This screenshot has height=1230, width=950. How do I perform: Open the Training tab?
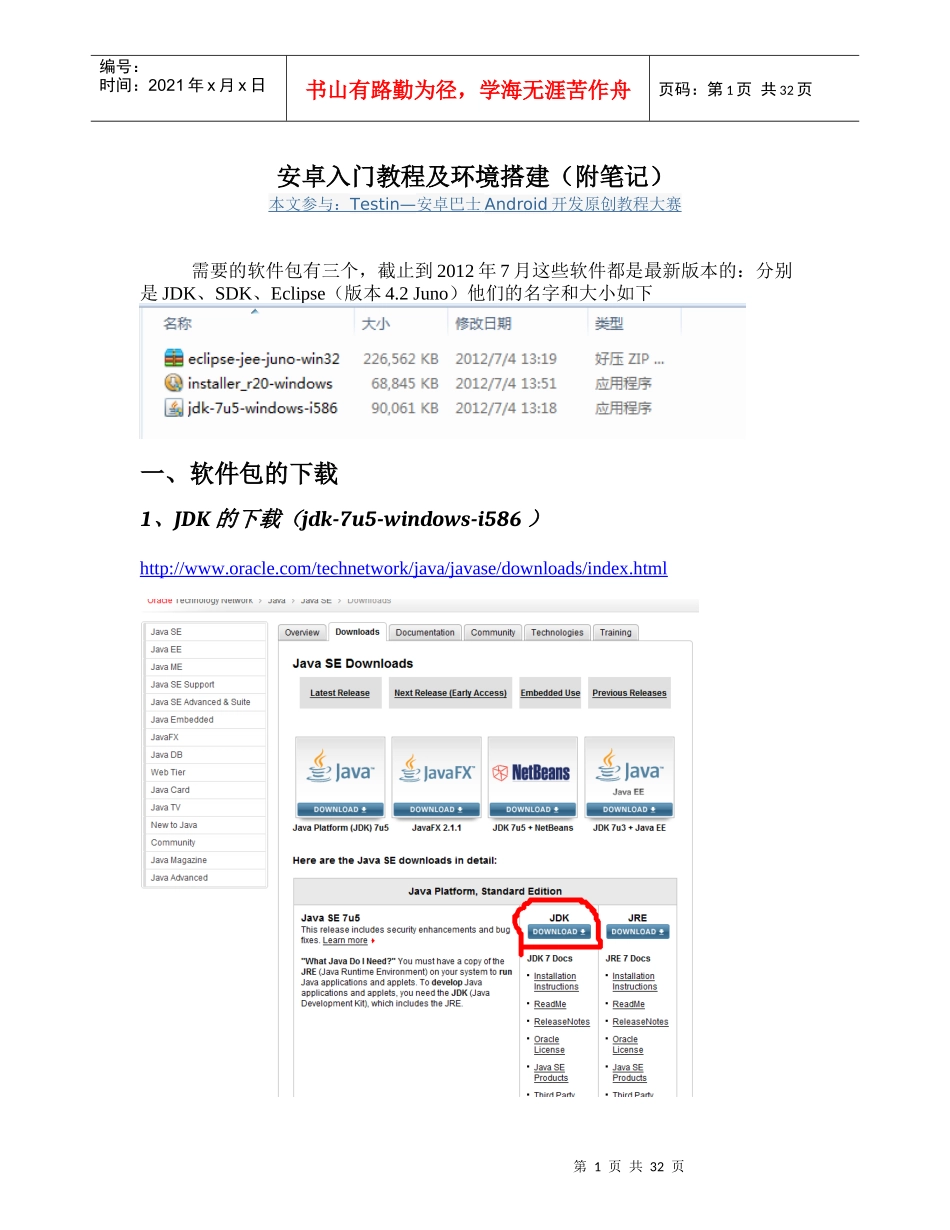pyautogui.click(x=616, y=632)
